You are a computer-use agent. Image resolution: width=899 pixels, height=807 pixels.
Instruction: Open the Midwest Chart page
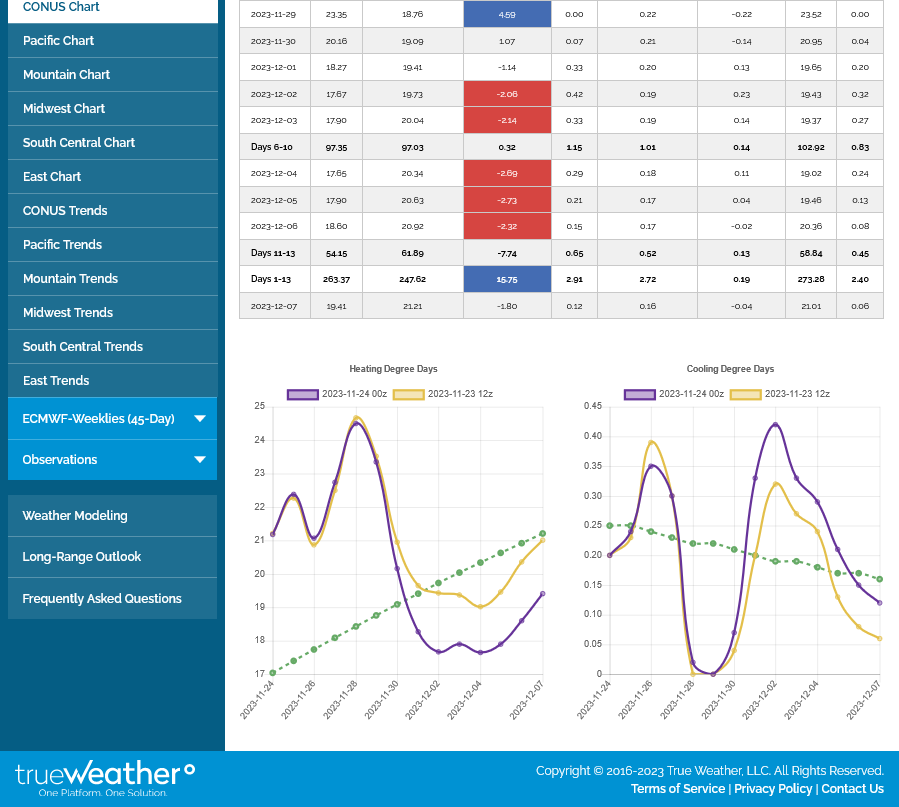64,109
